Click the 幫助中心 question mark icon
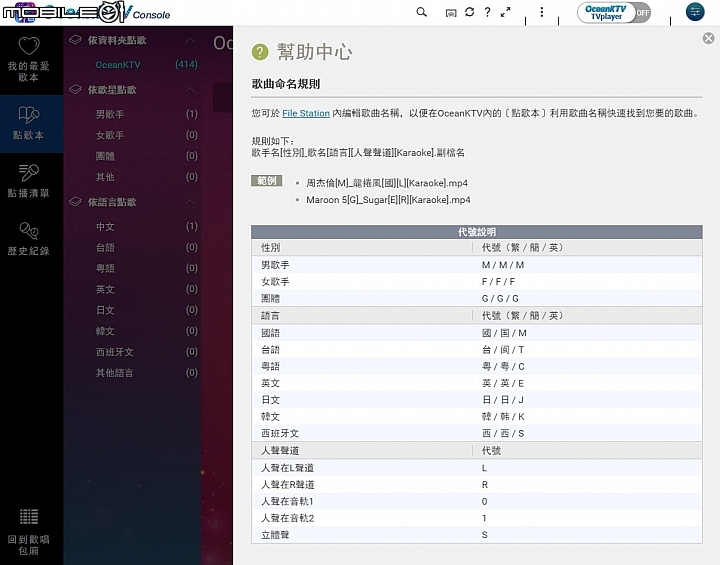 (x=260, y=52)
